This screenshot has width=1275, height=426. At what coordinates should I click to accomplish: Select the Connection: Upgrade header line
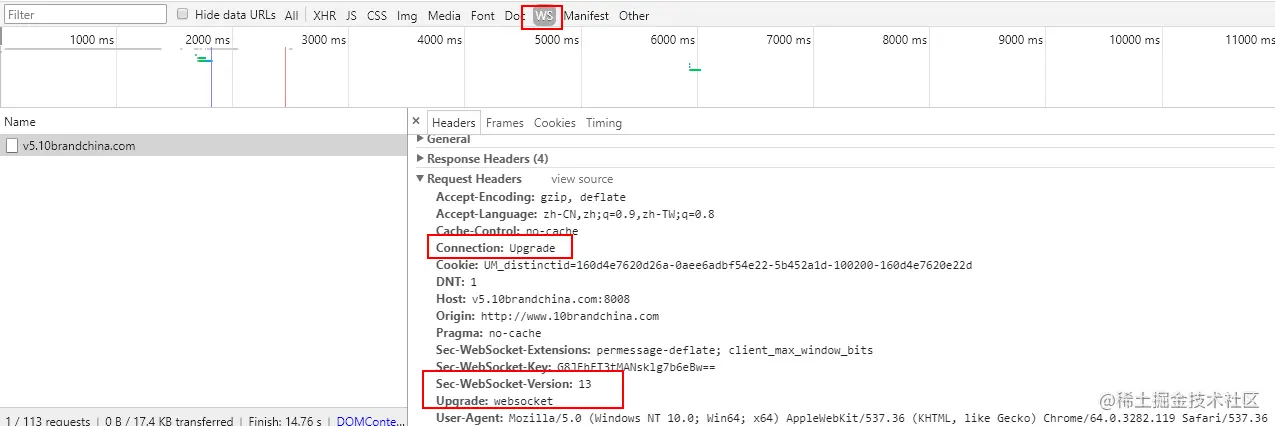coord(495,248)
